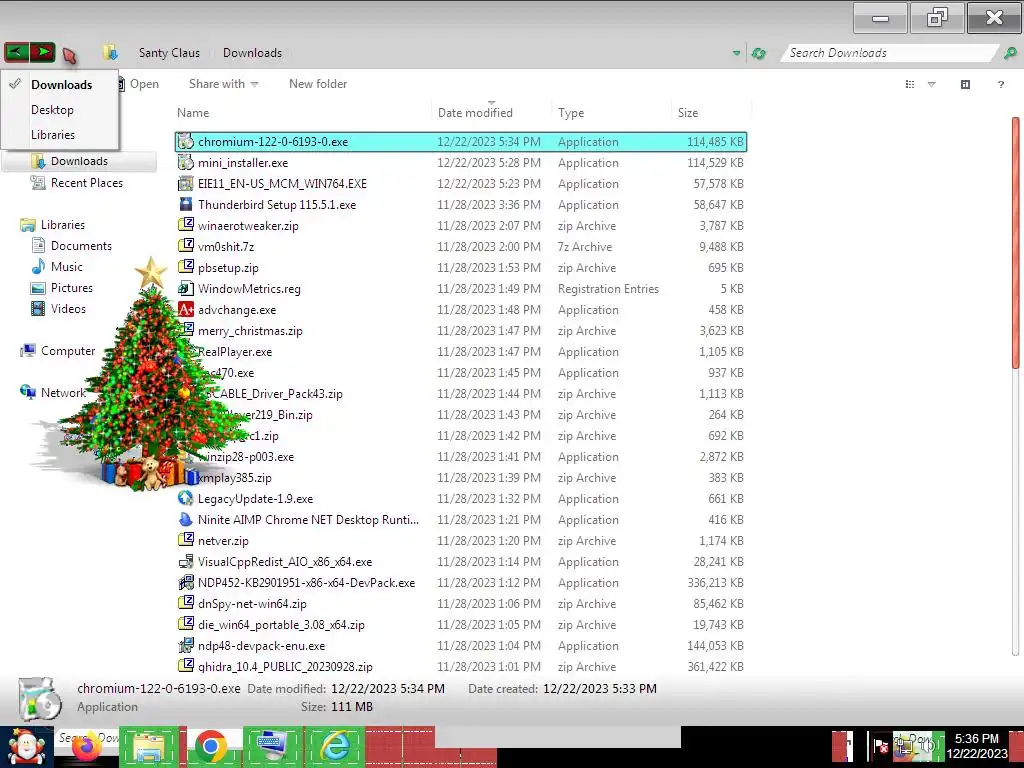Select Computer in the navigation pane
Viewport: 1024px width, 768px height.
[68, 351]
